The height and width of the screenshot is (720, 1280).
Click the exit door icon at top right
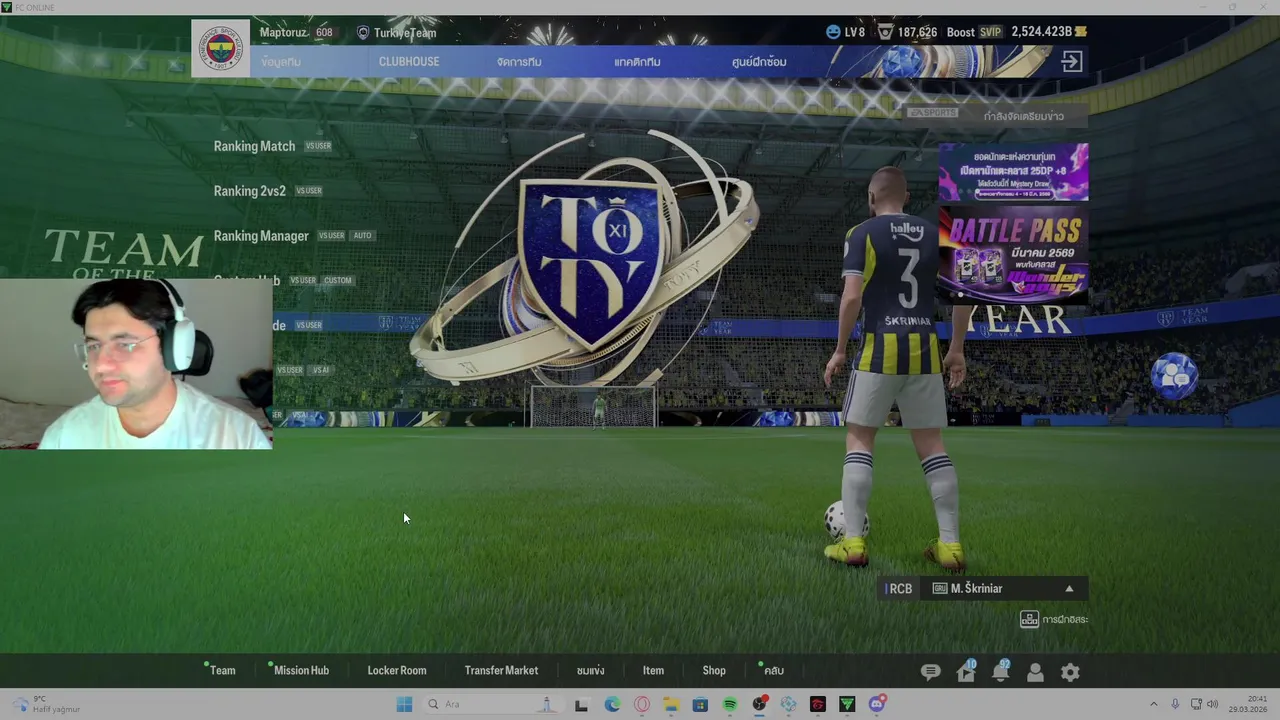[x=1071, y=62]
